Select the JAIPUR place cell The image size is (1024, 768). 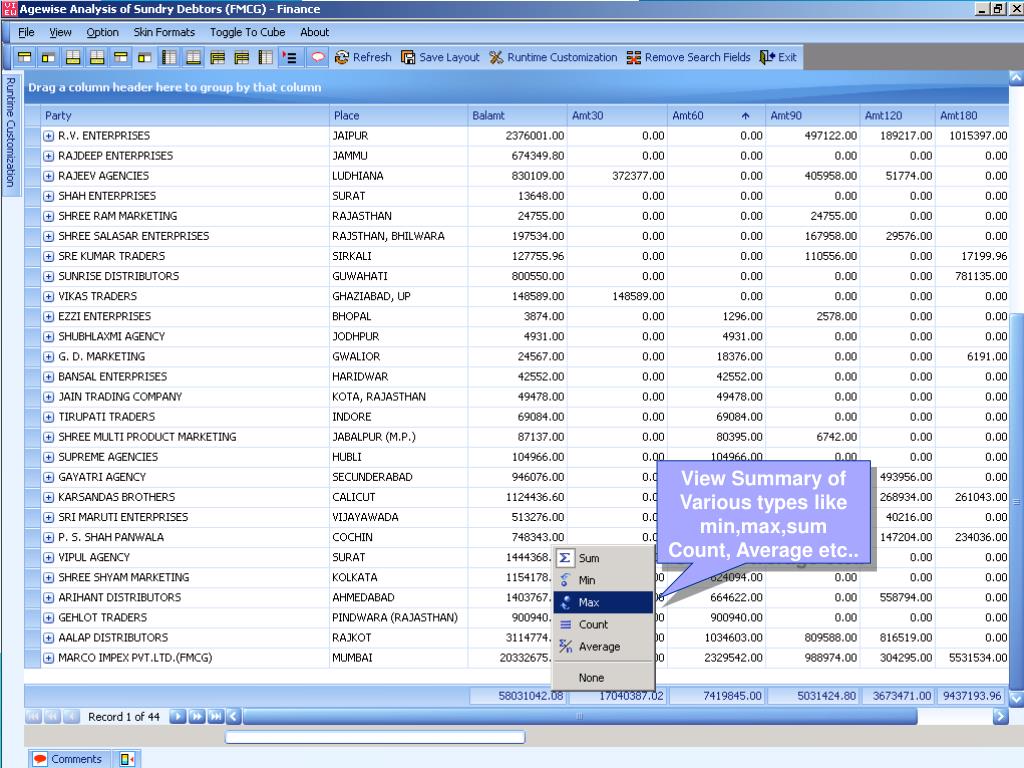398,136
